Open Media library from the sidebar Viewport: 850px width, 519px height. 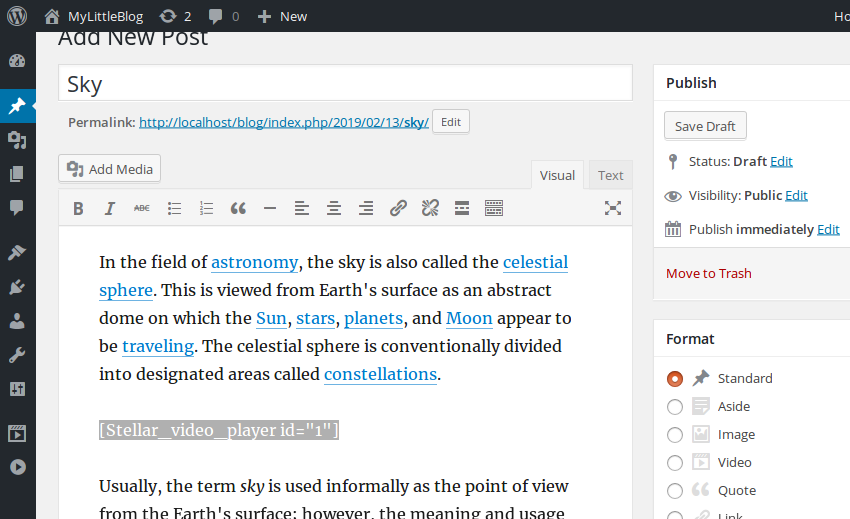(x=17, y=140)
